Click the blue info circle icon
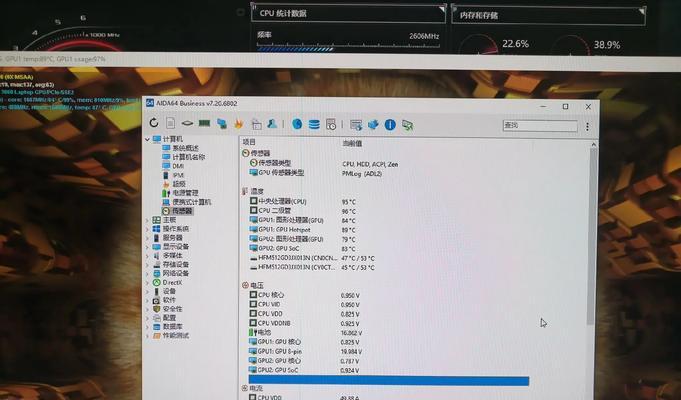The image size is (681, 400). coord(390,126)
